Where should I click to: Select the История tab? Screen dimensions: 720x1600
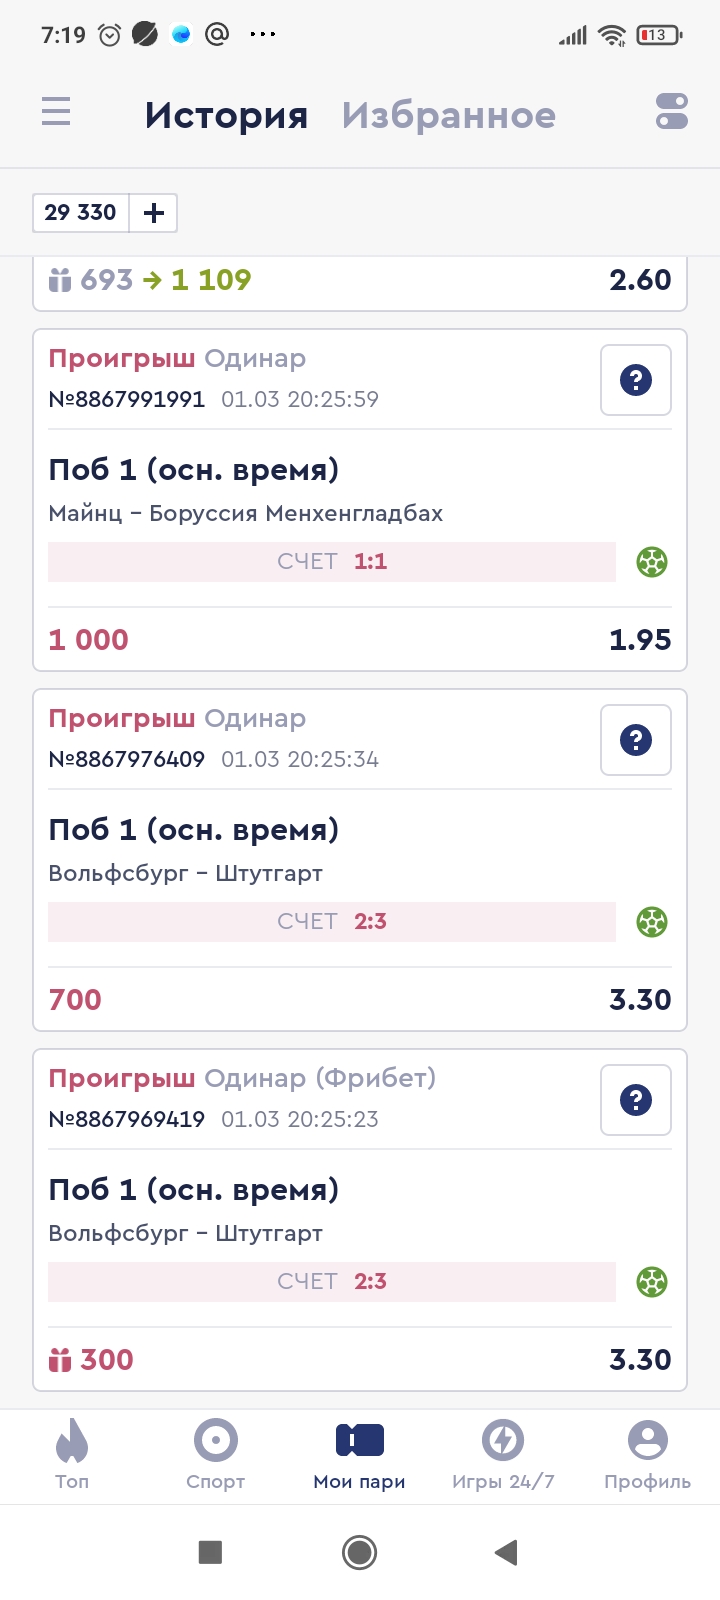pyautogui.click(x=226, y=116)
